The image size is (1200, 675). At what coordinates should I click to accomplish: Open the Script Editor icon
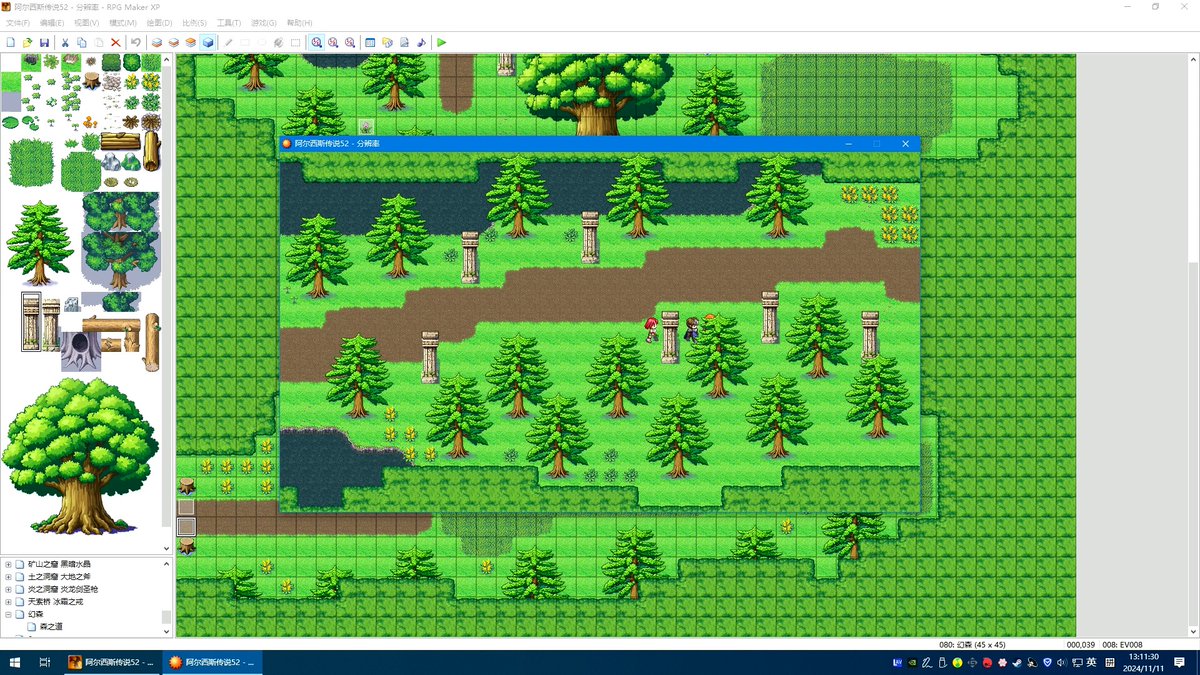404,43
